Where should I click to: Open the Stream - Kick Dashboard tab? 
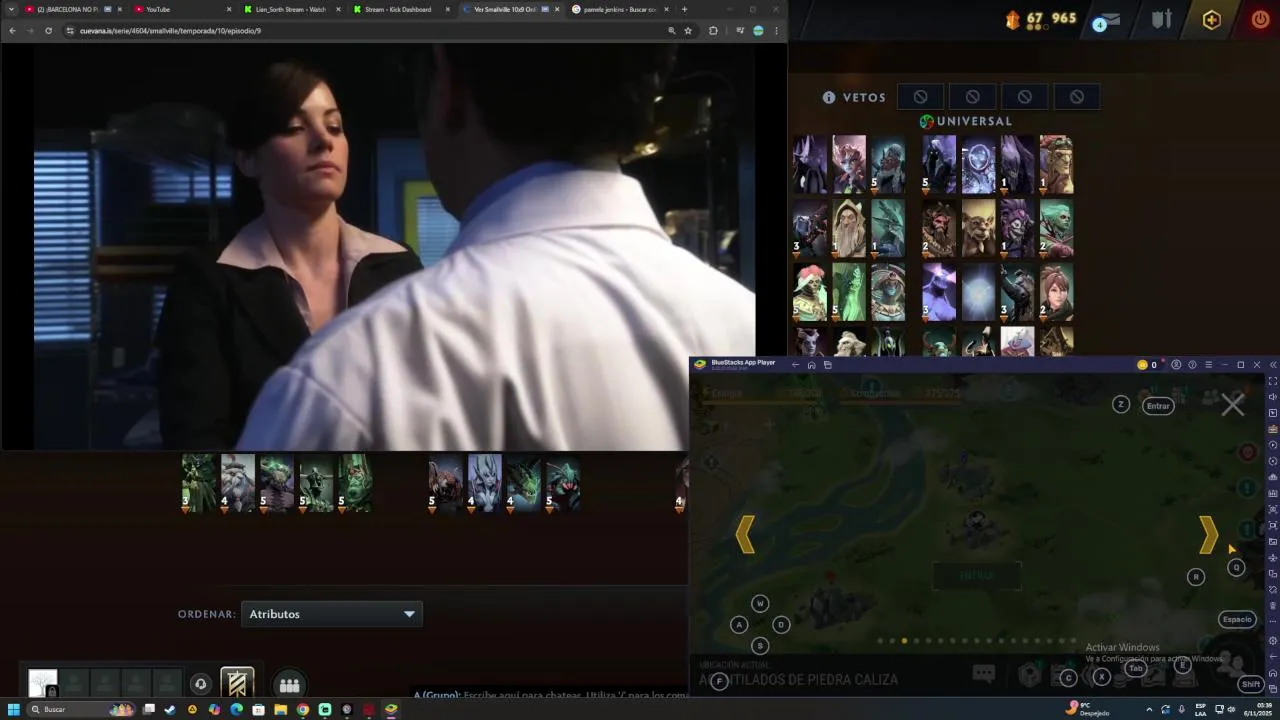[x=399, y=9]
